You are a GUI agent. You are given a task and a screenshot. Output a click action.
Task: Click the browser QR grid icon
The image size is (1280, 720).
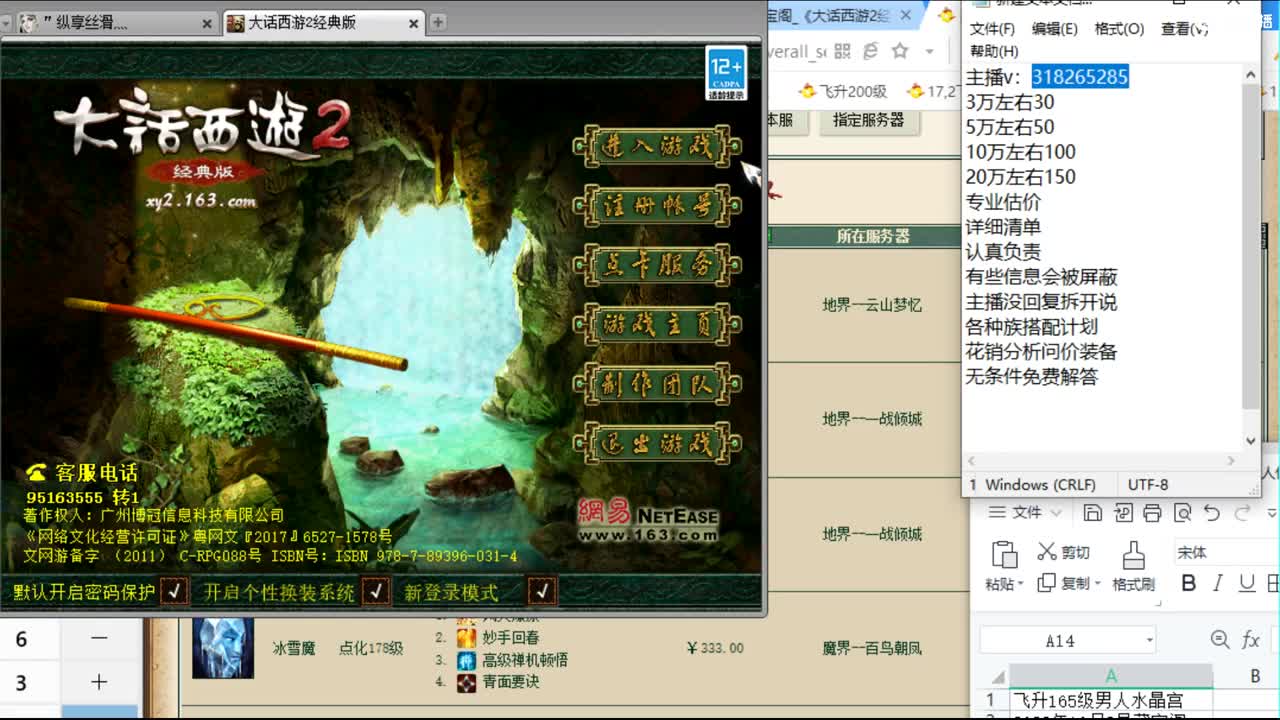(x=842, y=51)
